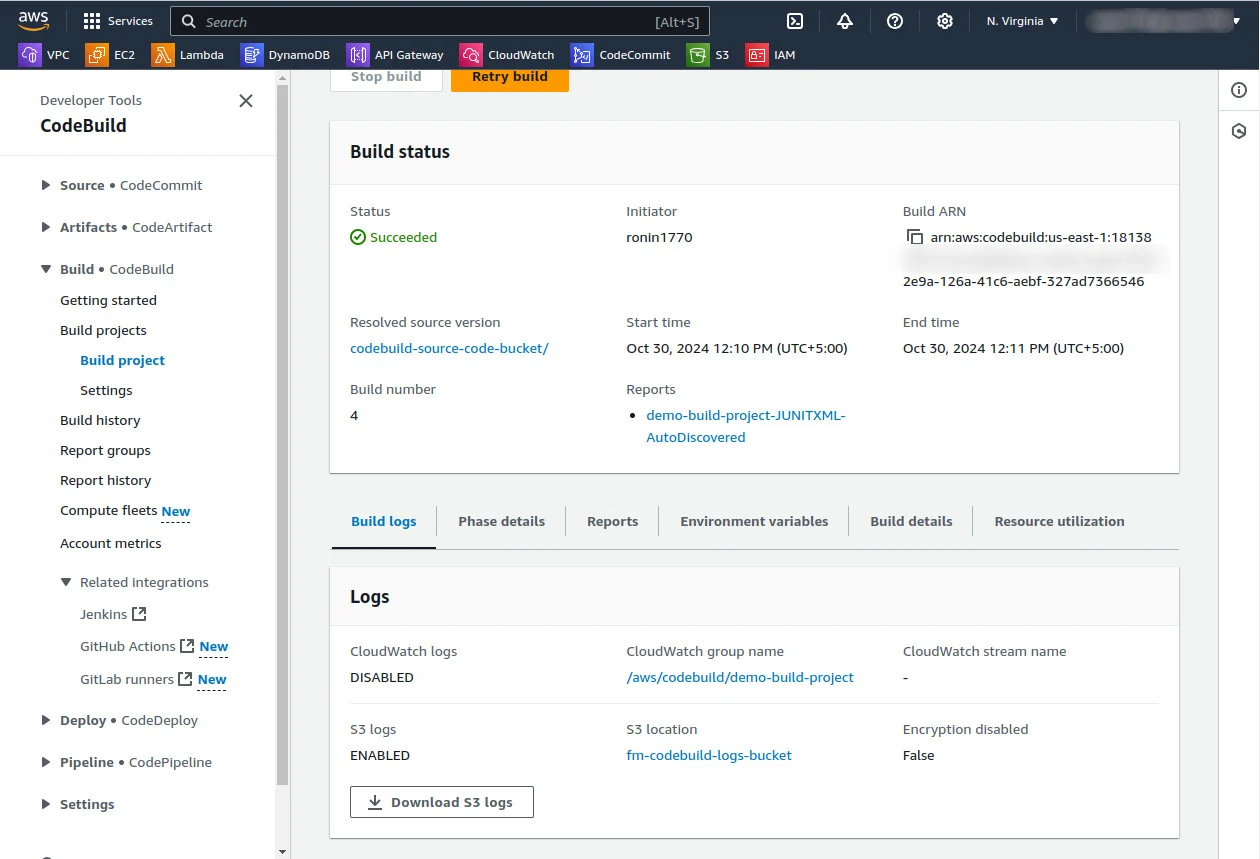Open Report groups in sidebar
This screenshot has height=859, width=1260.
pos(105,450)
